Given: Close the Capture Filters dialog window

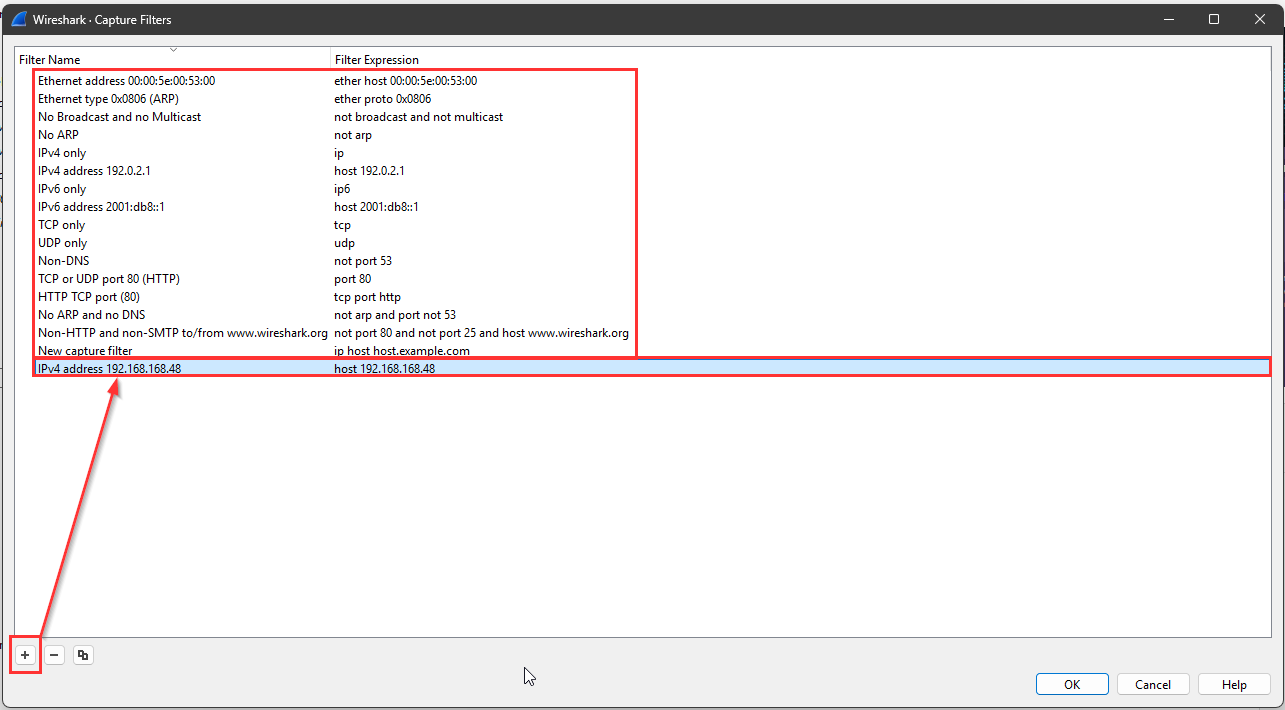Looking at the screenshot, I should tap(1259, 19).
